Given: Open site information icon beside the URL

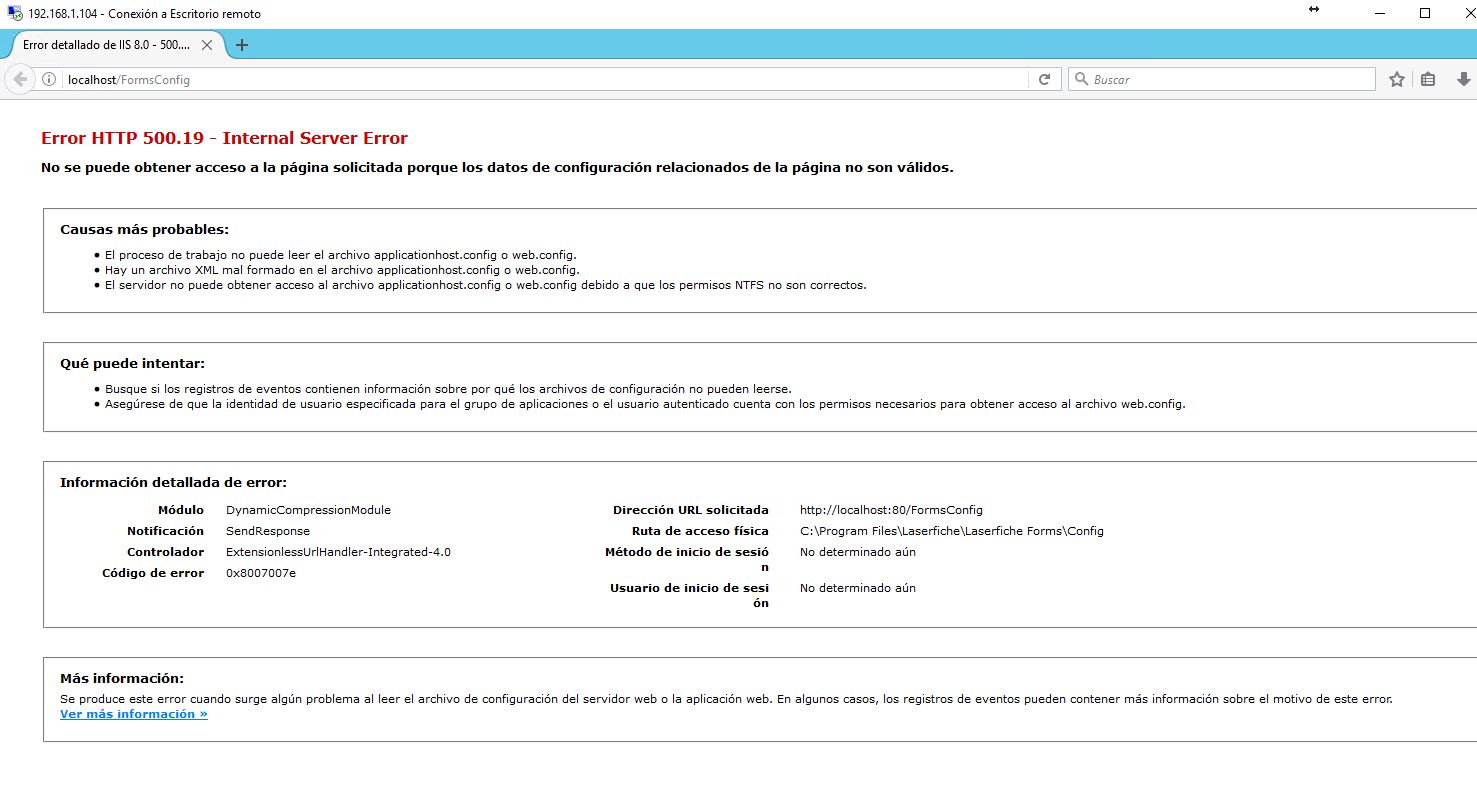Looking at the screenshot, I should (48, 80).
